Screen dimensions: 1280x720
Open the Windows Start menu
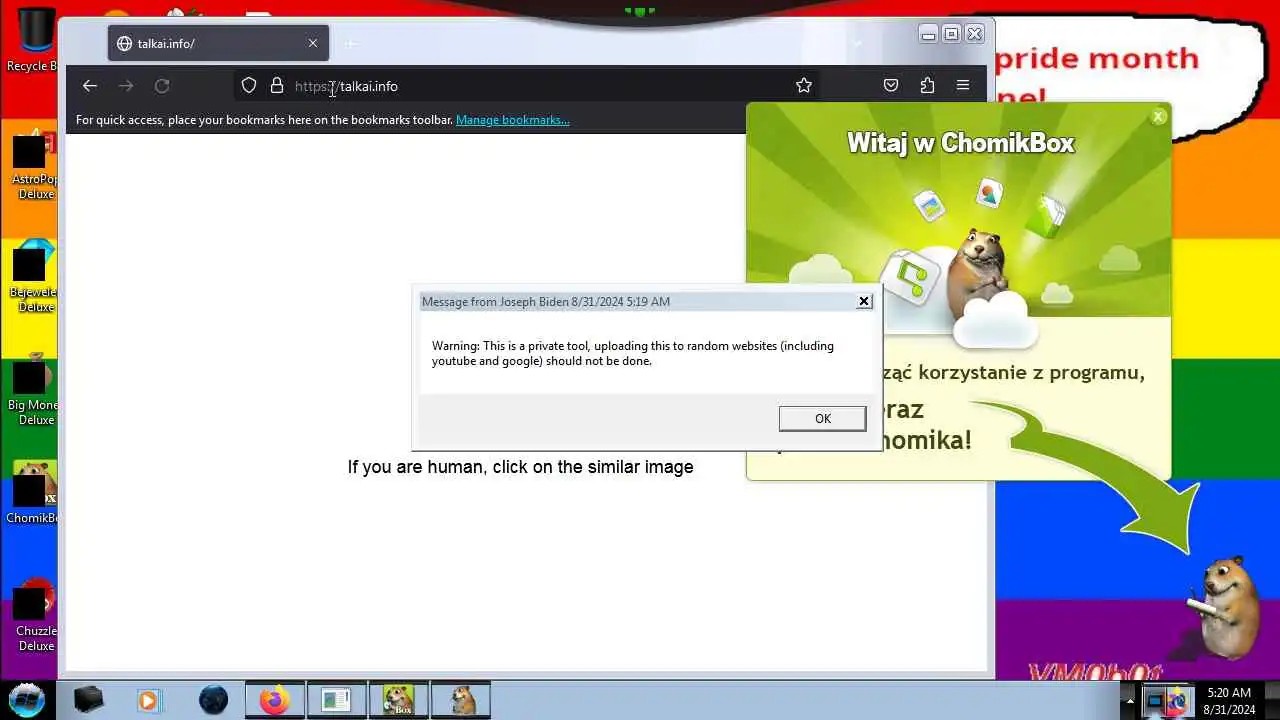[27, 699]
